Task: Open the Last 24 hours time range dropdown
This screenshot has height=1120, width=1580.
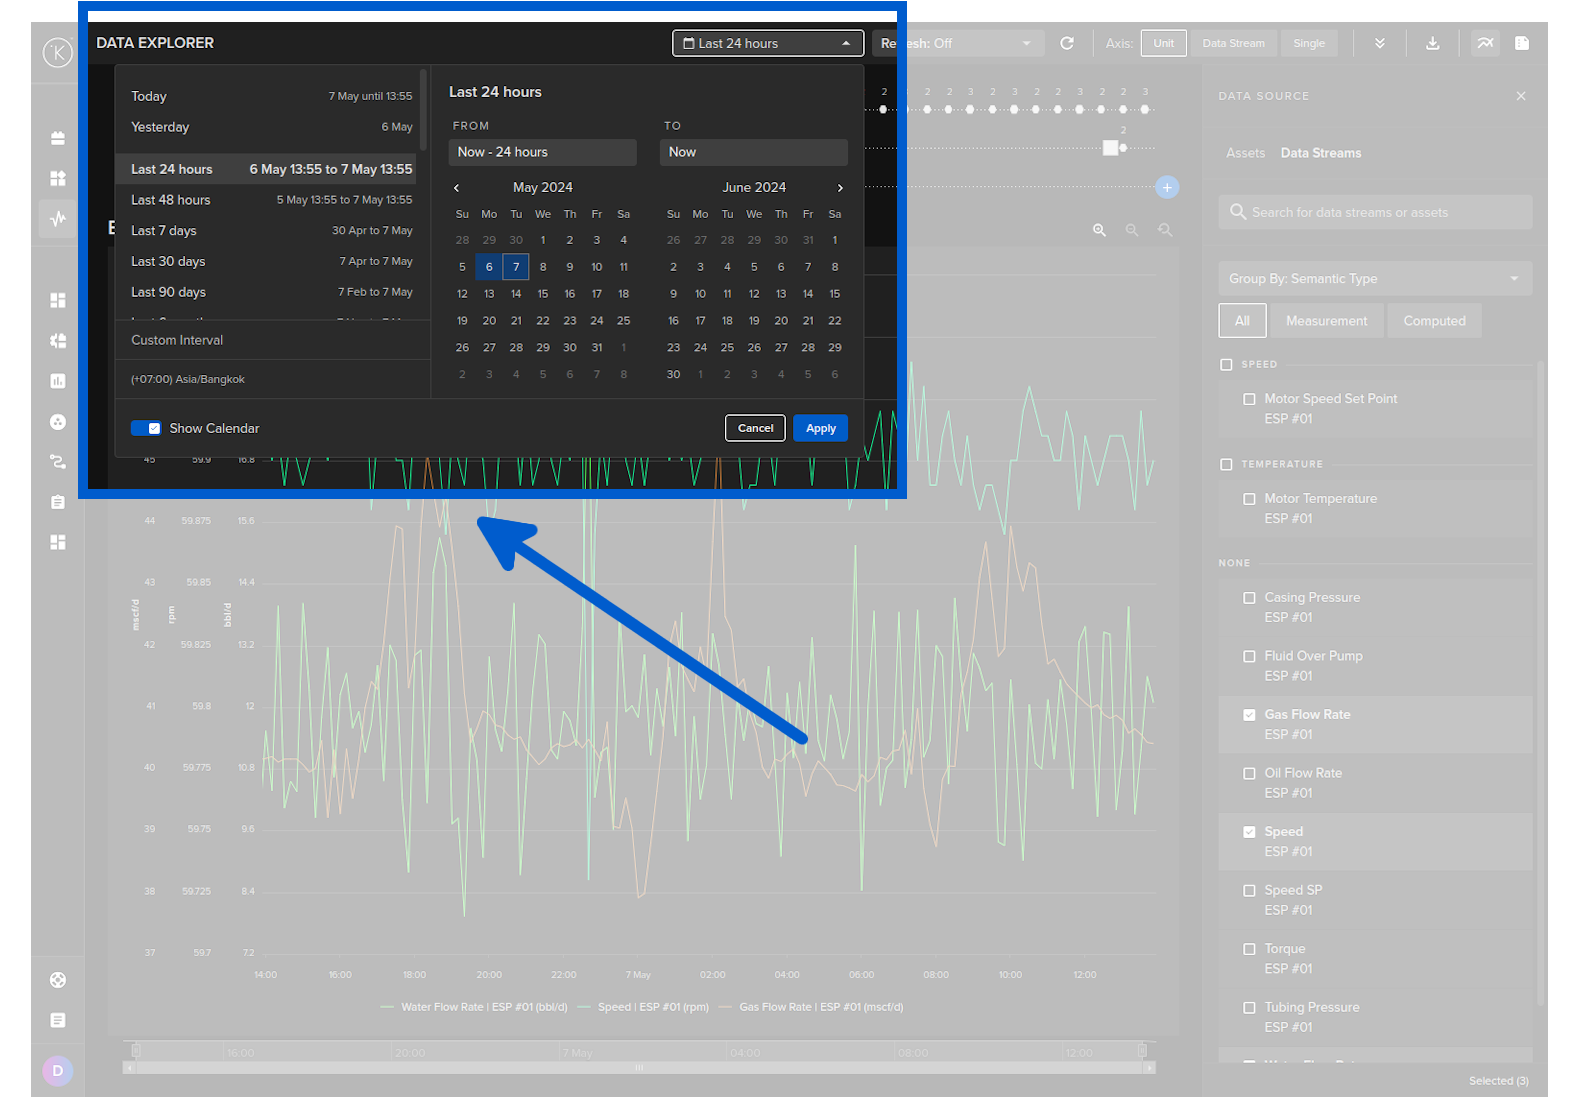Action: [x=767, y=43]
